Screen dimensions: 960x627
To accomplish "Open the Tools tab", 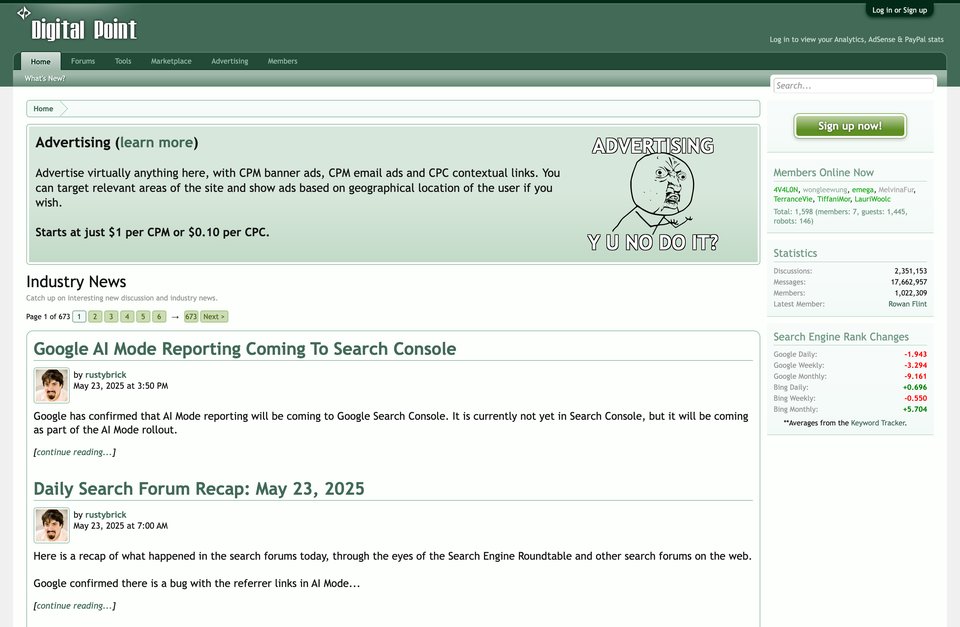I will [x=123, y=61].
